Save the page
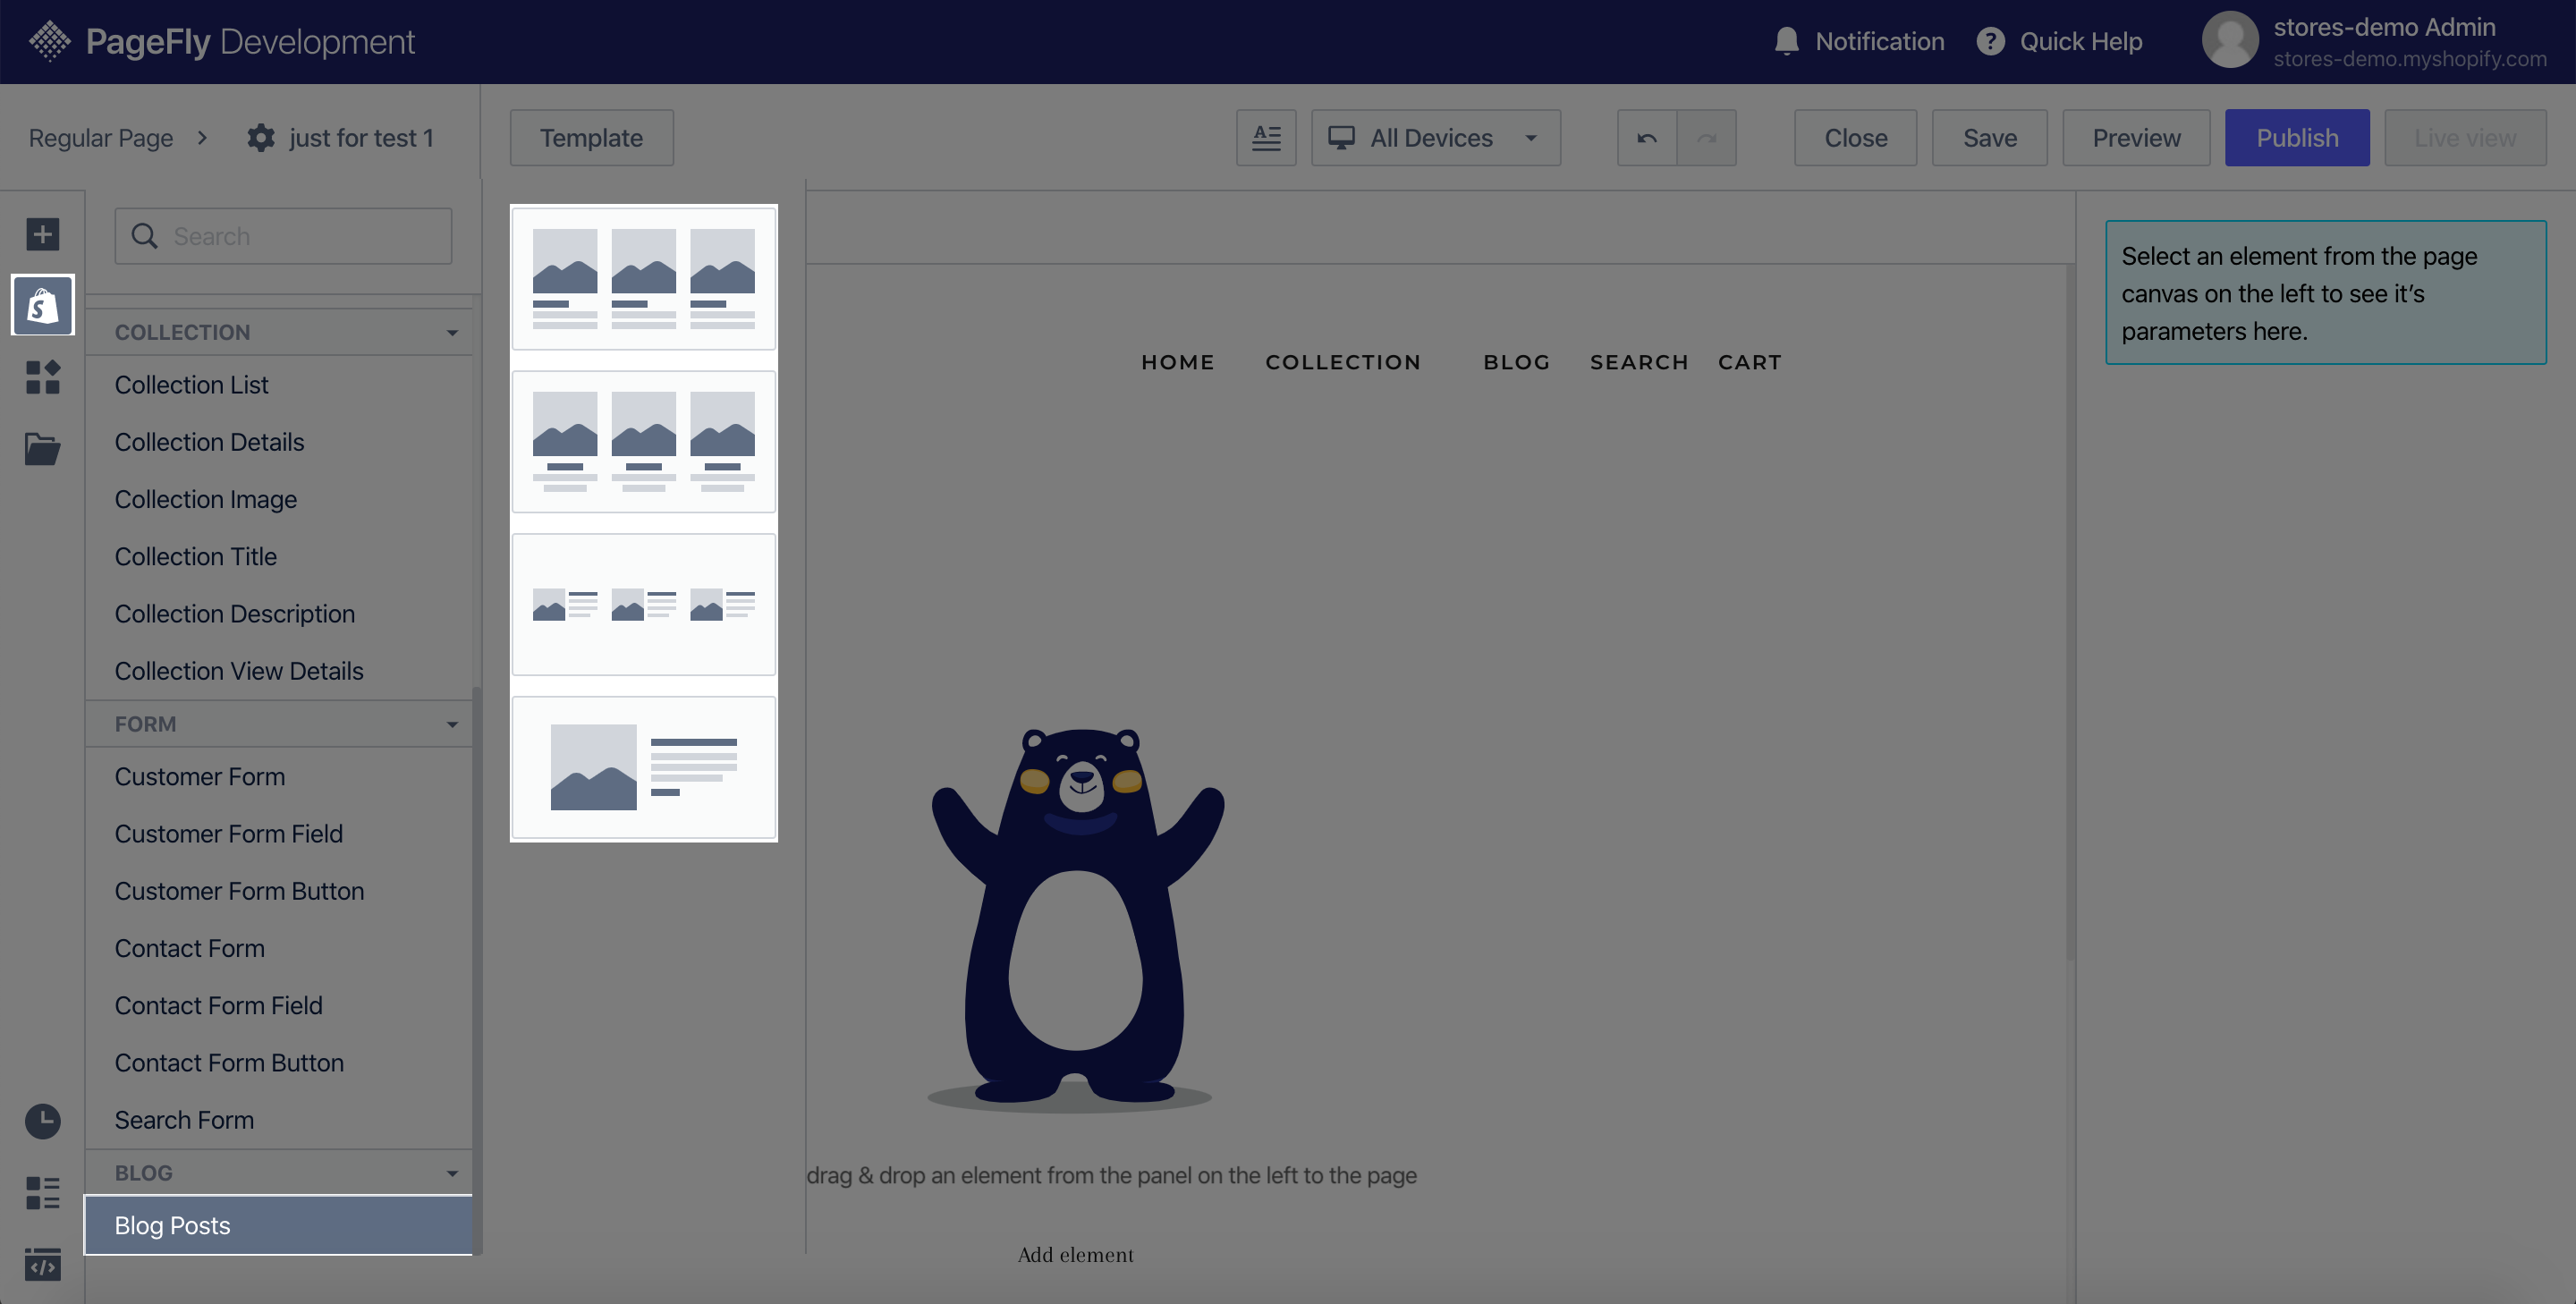The width and height of the screenshot is (2576, 1304). click(x=1989, y=138)
